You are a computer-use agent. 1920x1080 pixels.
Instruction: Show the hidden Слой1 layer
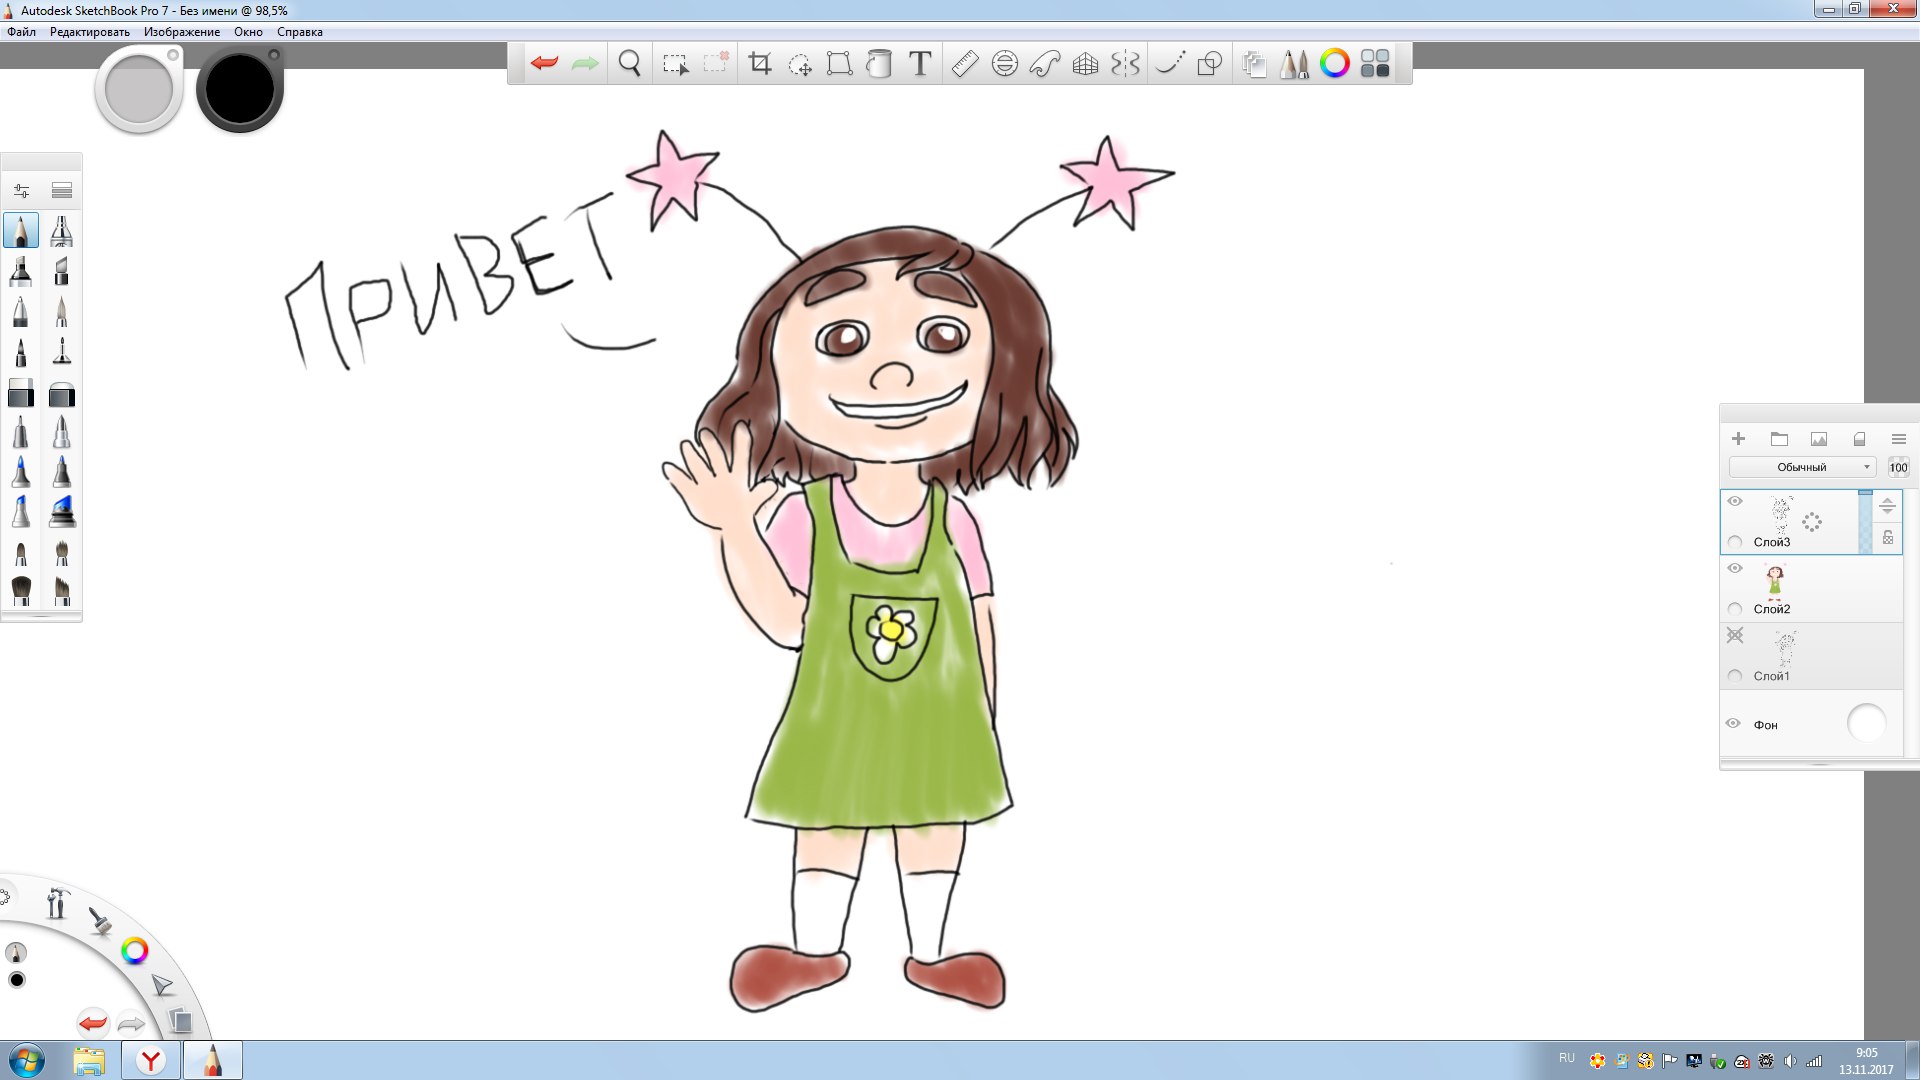(1735, 635)
